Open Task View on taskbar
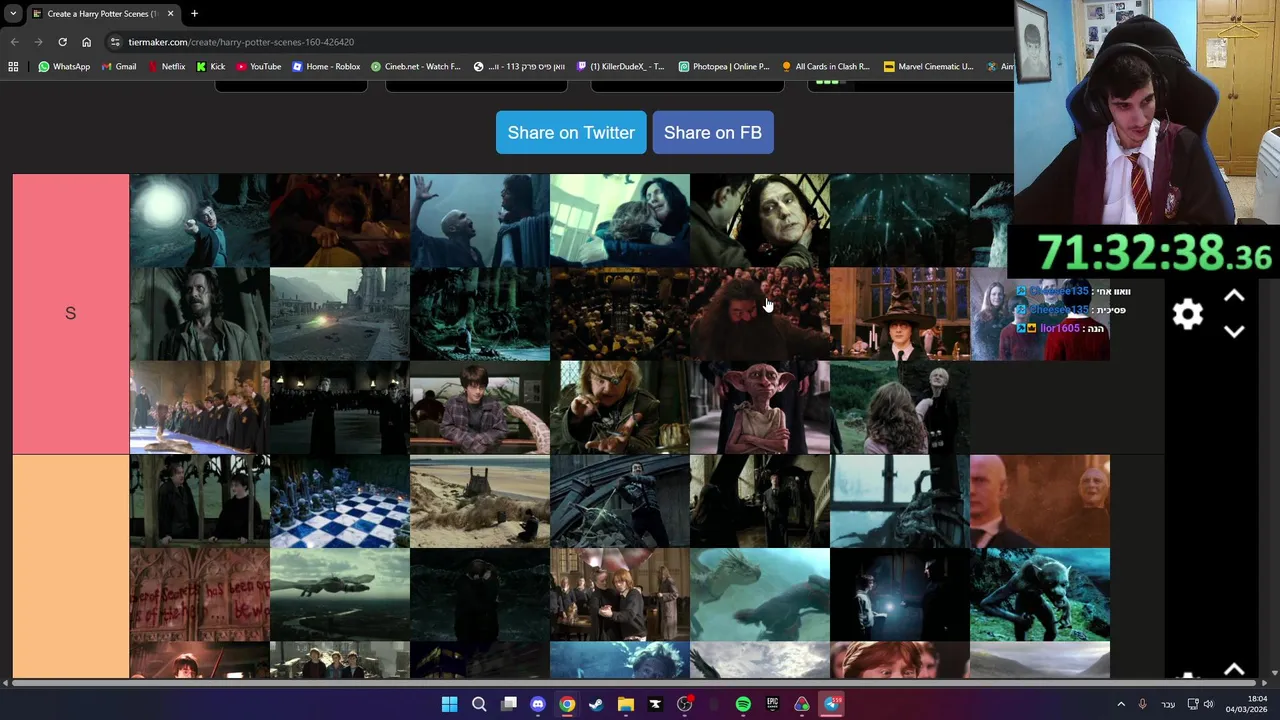 coord(508,704)
